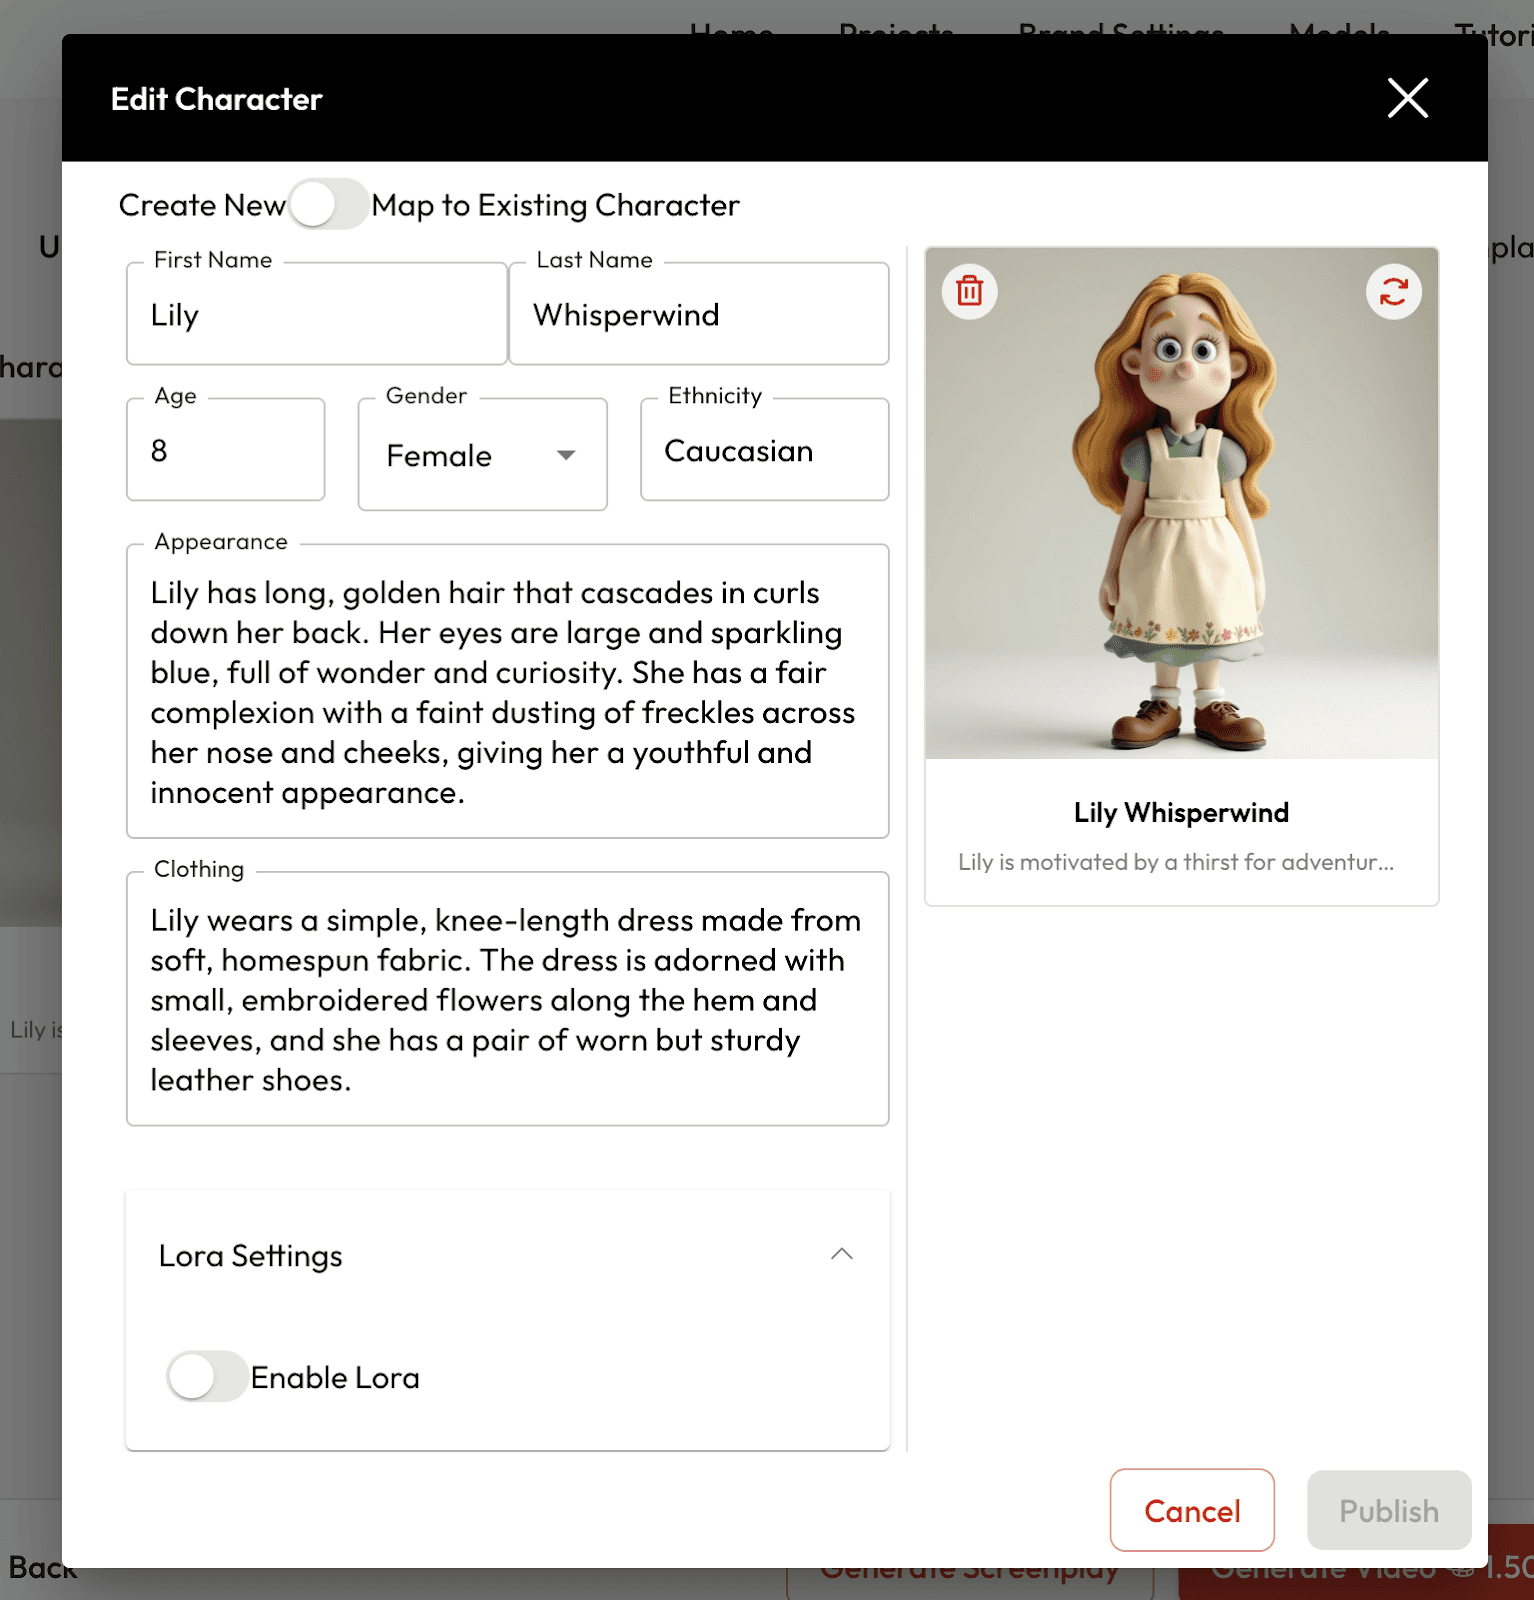The width and height of the screenshot is (1534, 1600).
Task: Select the Age input field
Action: coord(225,450)
